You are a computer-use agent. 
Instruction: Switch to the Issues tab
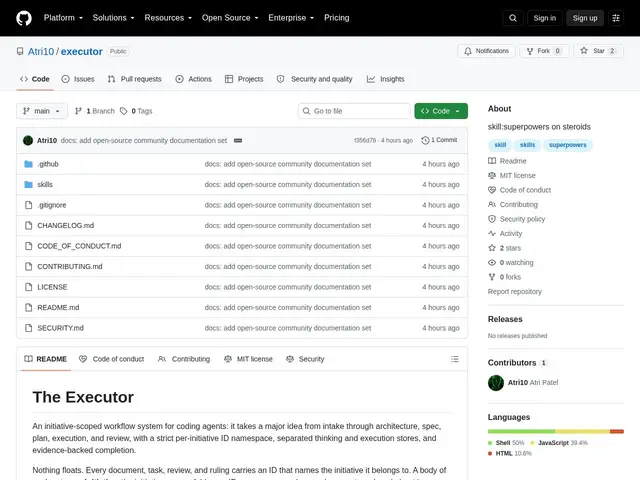78,79
